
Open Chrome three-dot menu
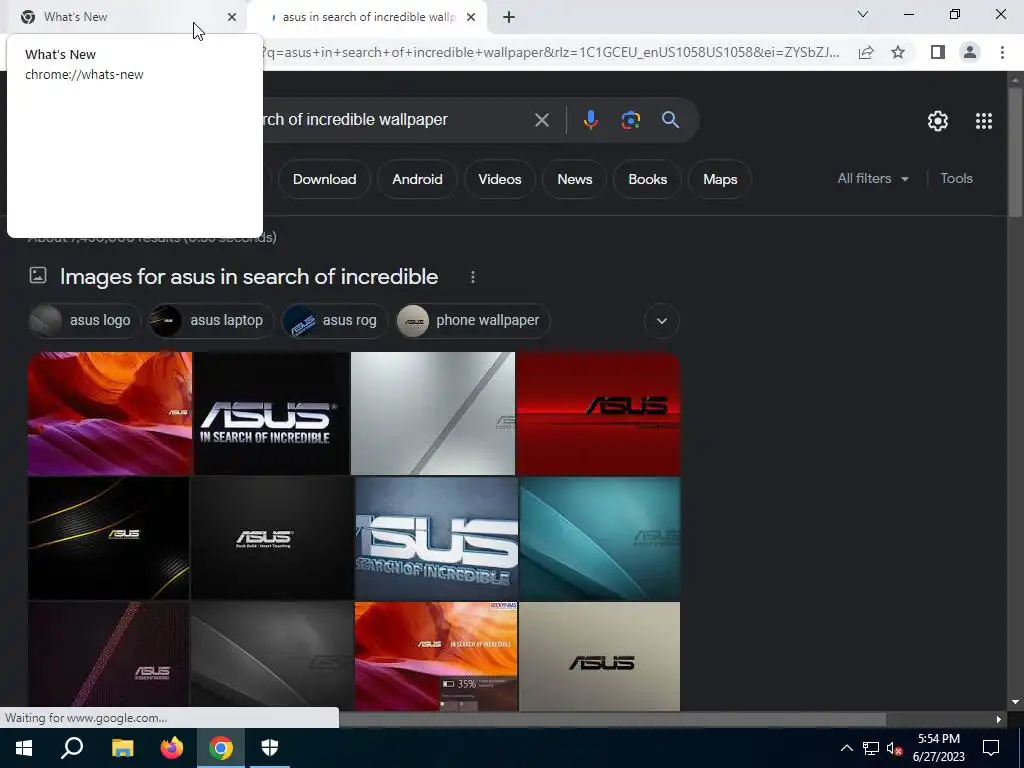[x=1002, y=52]
